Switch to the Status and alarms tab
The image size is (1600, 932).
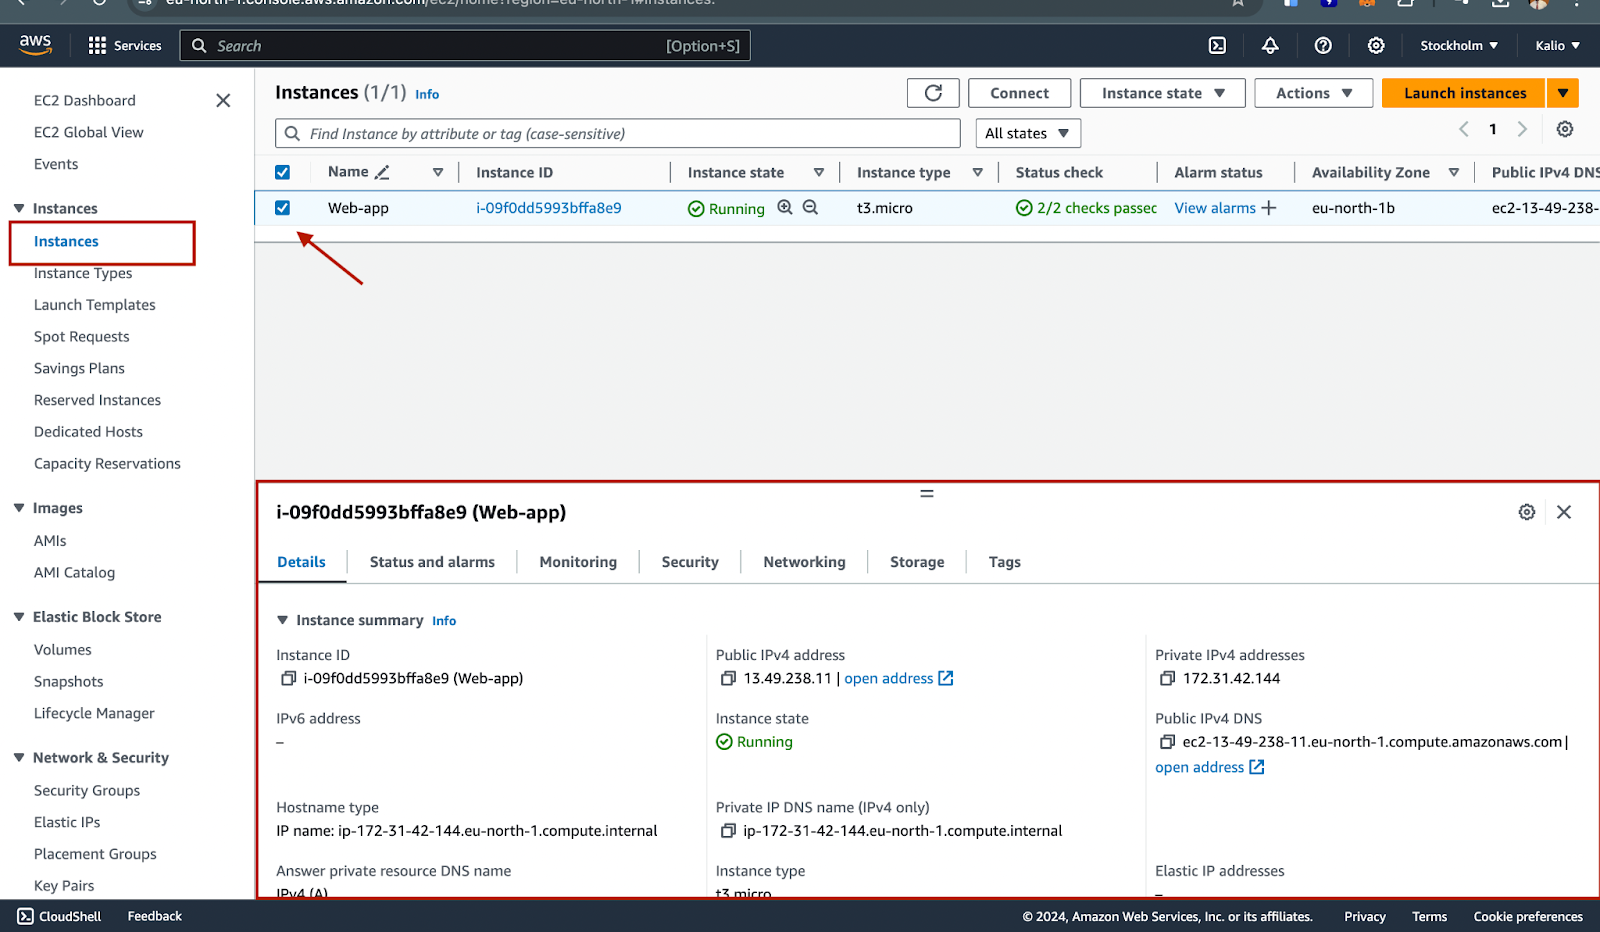pos(432,562)
